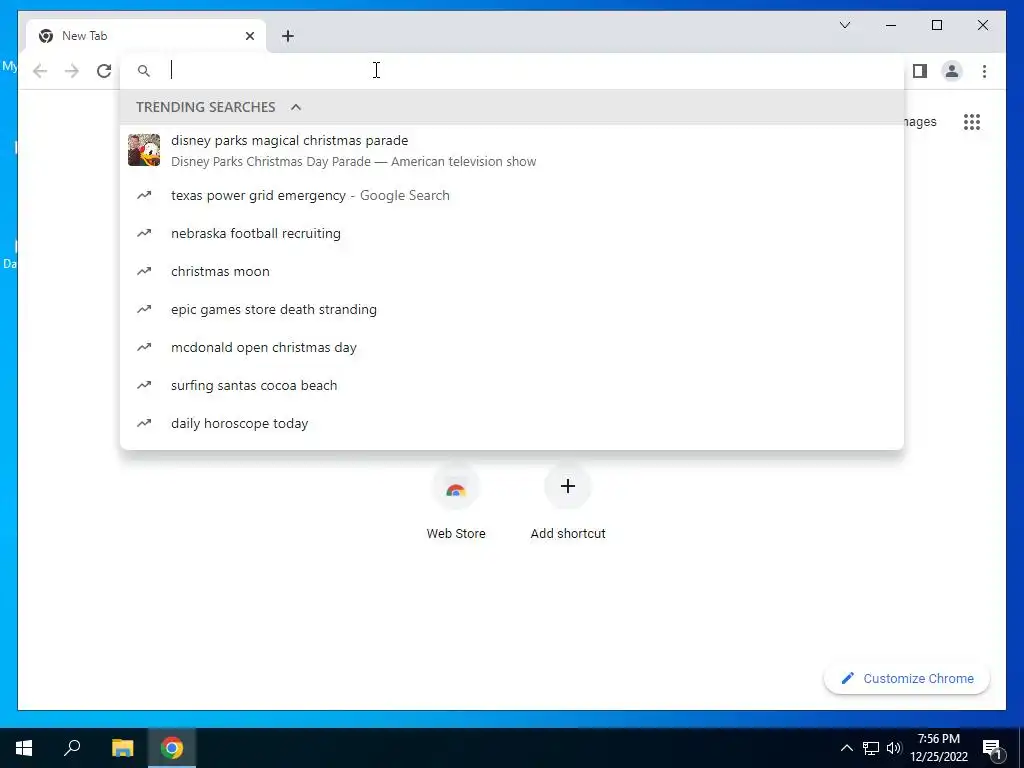1024x768 pixels.
Task: Click the Add shortcut button
Action: point(568,503)
